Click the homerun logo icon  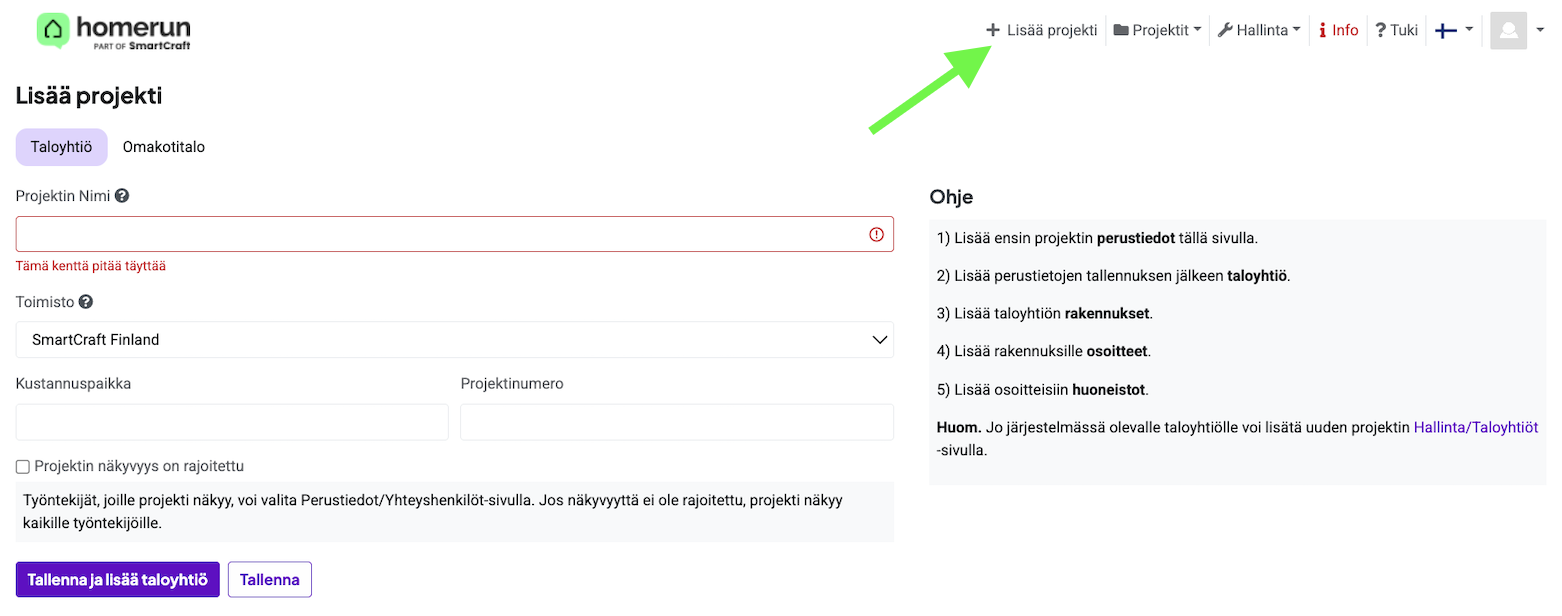point(53,30)
